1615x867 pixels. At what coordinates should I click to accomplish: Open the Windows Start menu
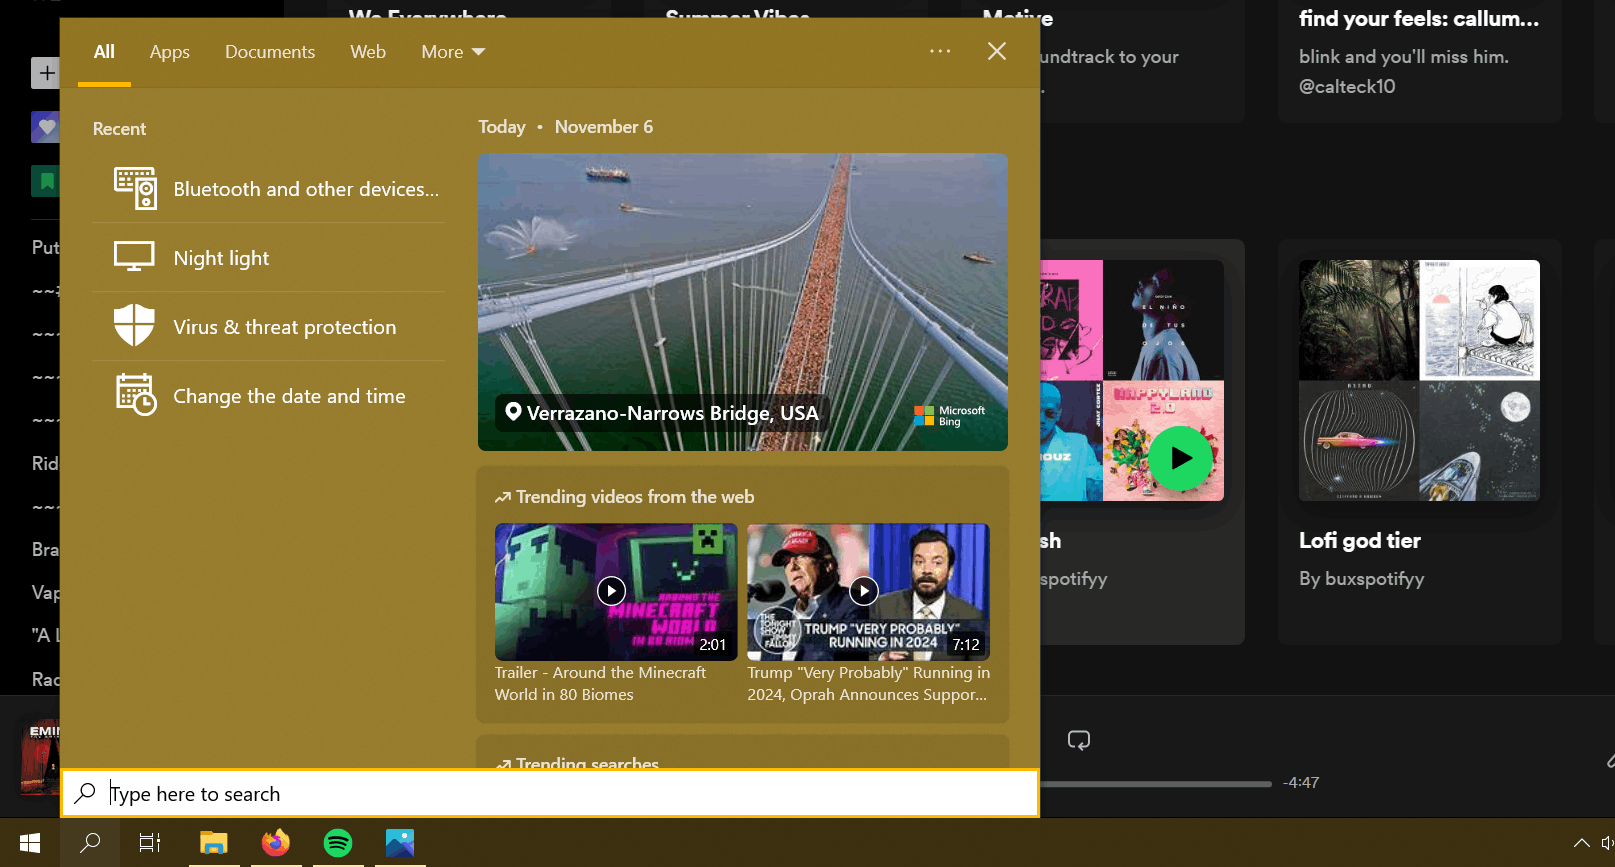(30, 843)
